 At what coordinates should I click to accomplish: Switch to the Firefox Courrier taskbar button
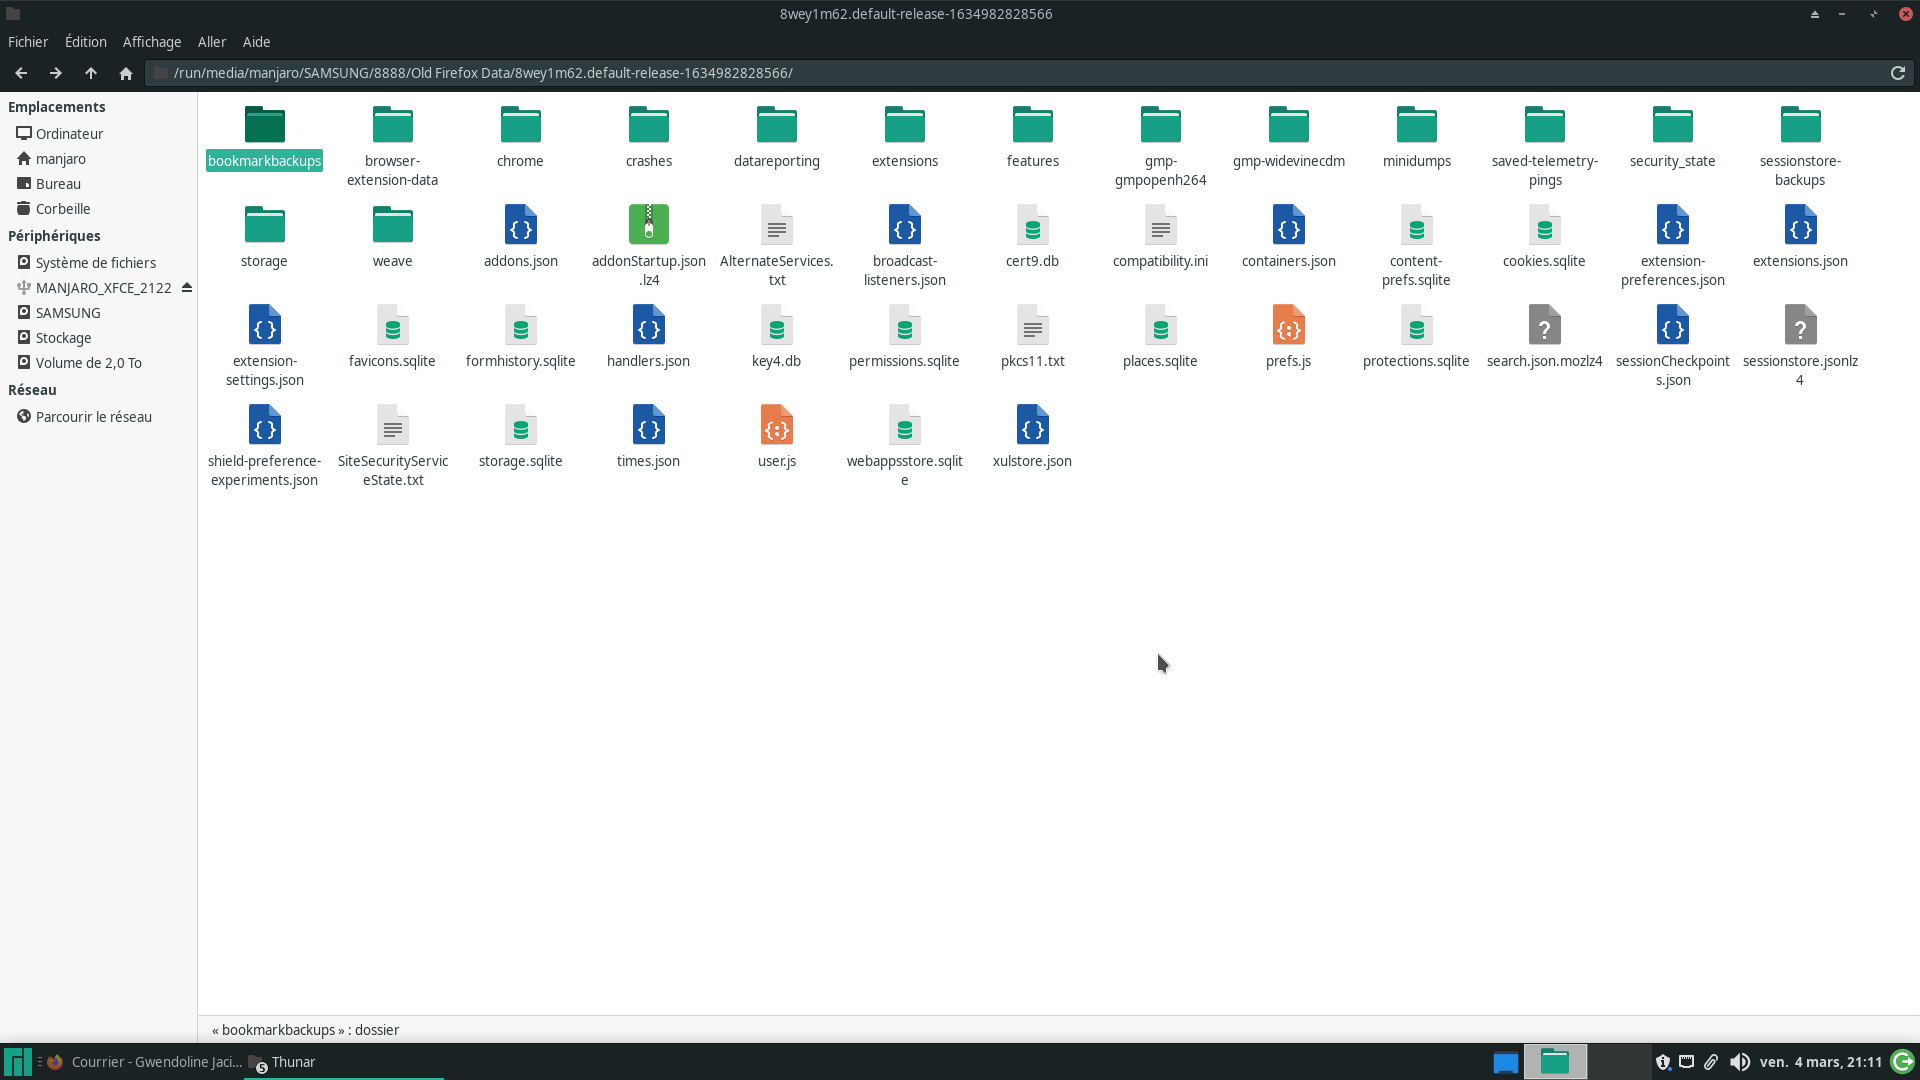[145, 1062]
